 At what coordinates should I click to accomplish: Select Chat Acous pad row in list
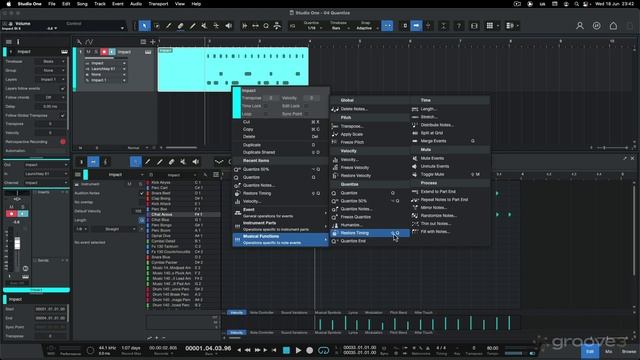click(x=183, y=214)
